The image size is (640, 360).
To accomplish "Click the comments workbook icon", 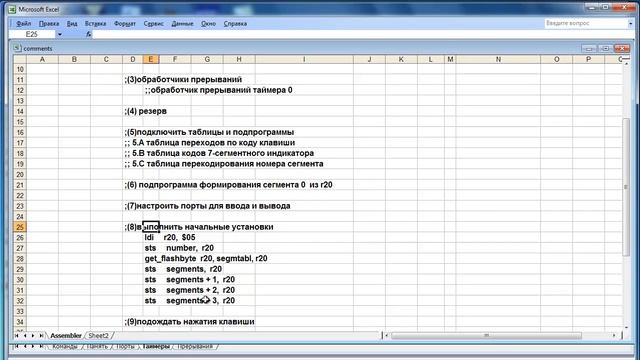I will click(x=17, y=48).
